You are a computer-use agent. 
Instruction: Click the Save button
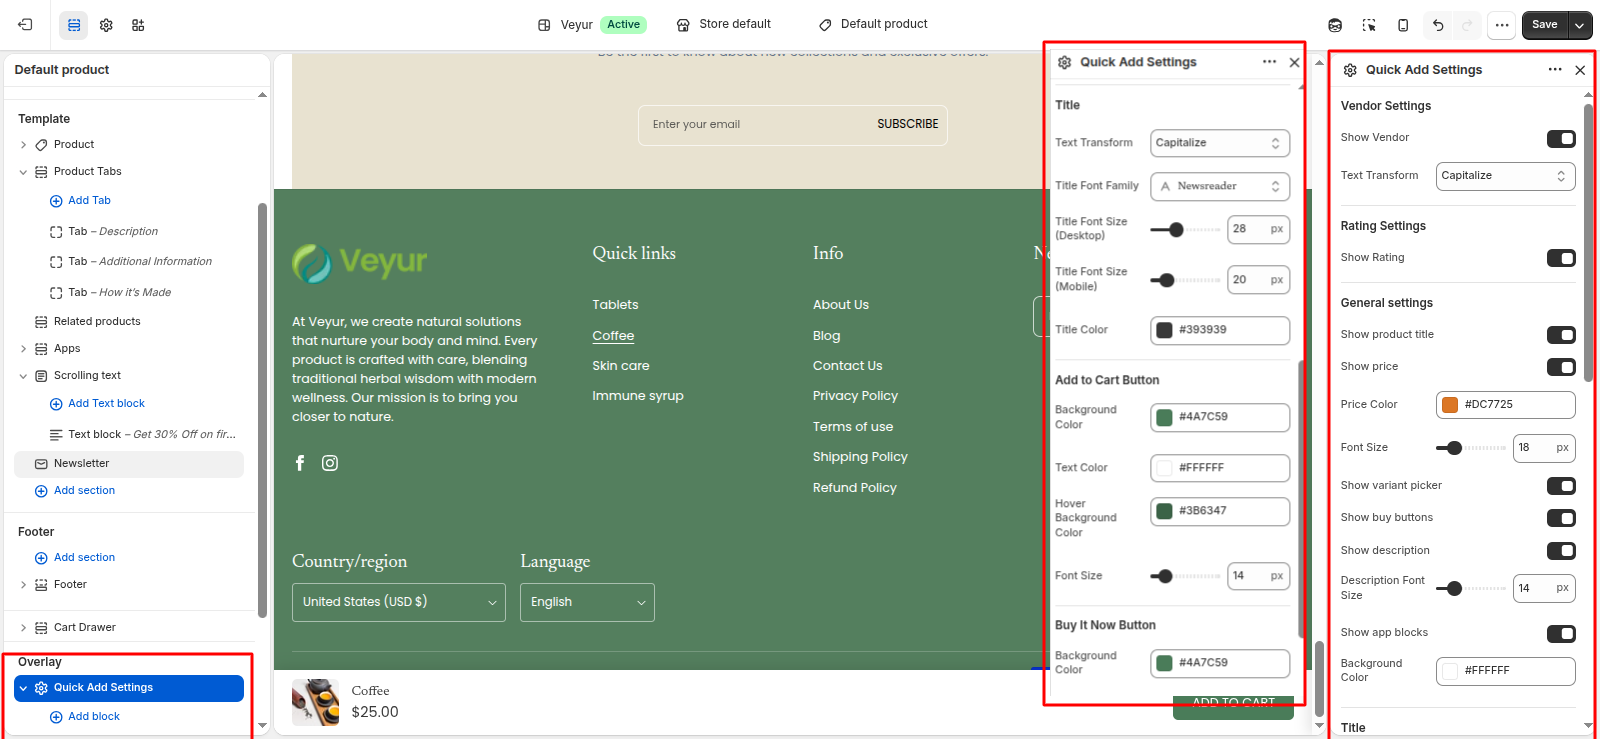coord(1545,25)
